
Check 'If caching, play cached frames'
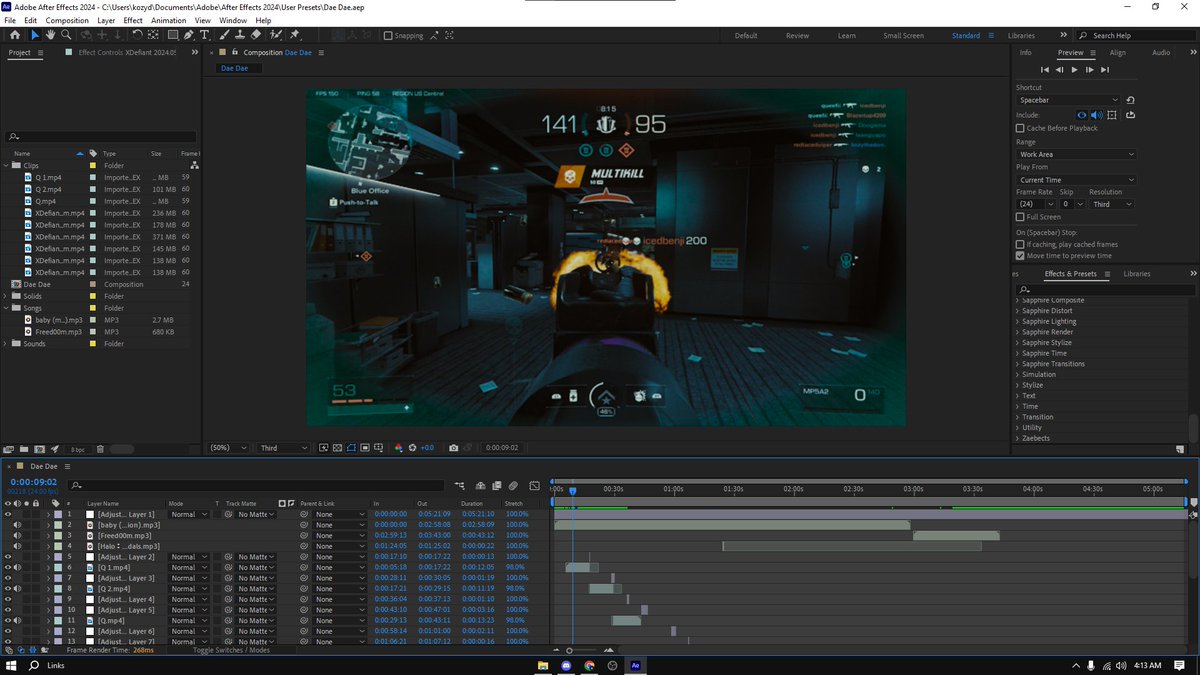tap(1020, 244)
